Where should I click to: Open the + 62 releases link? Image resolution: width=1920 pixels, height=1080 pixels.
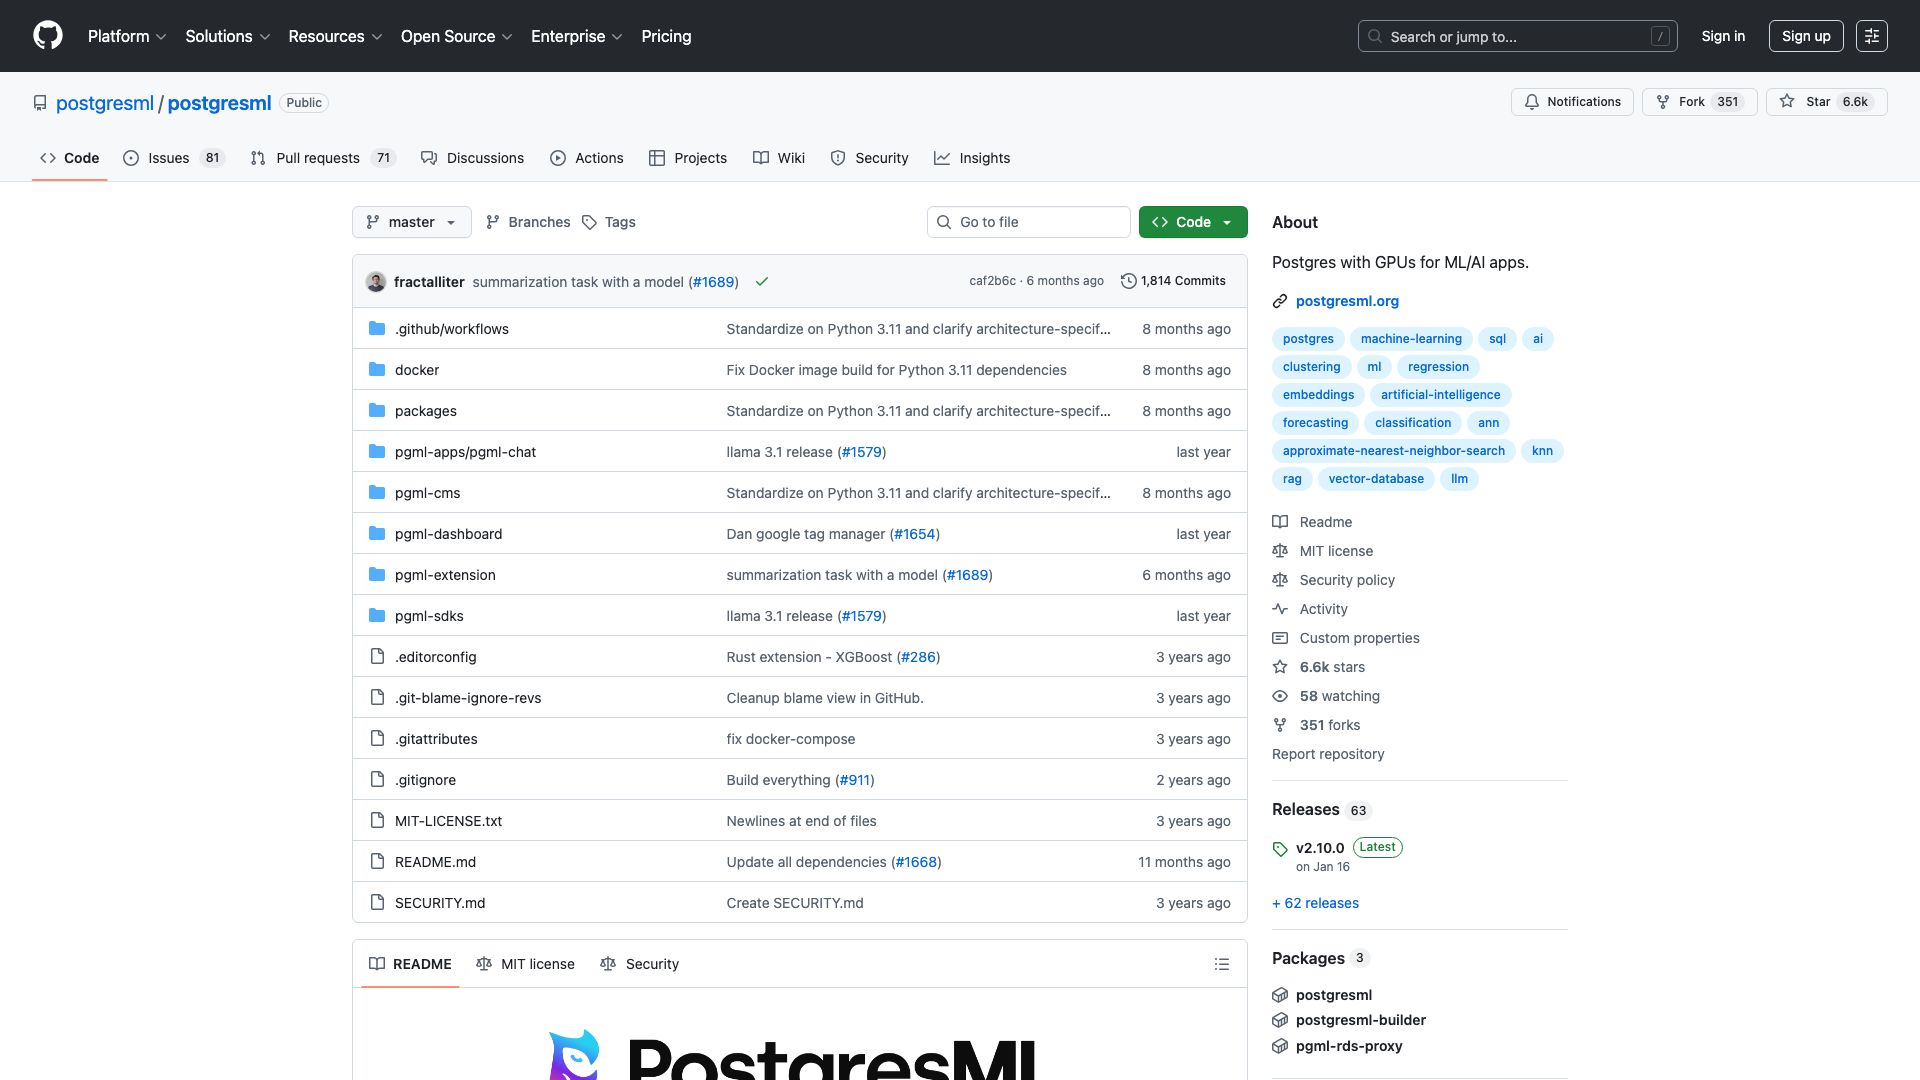point(1315,903)
